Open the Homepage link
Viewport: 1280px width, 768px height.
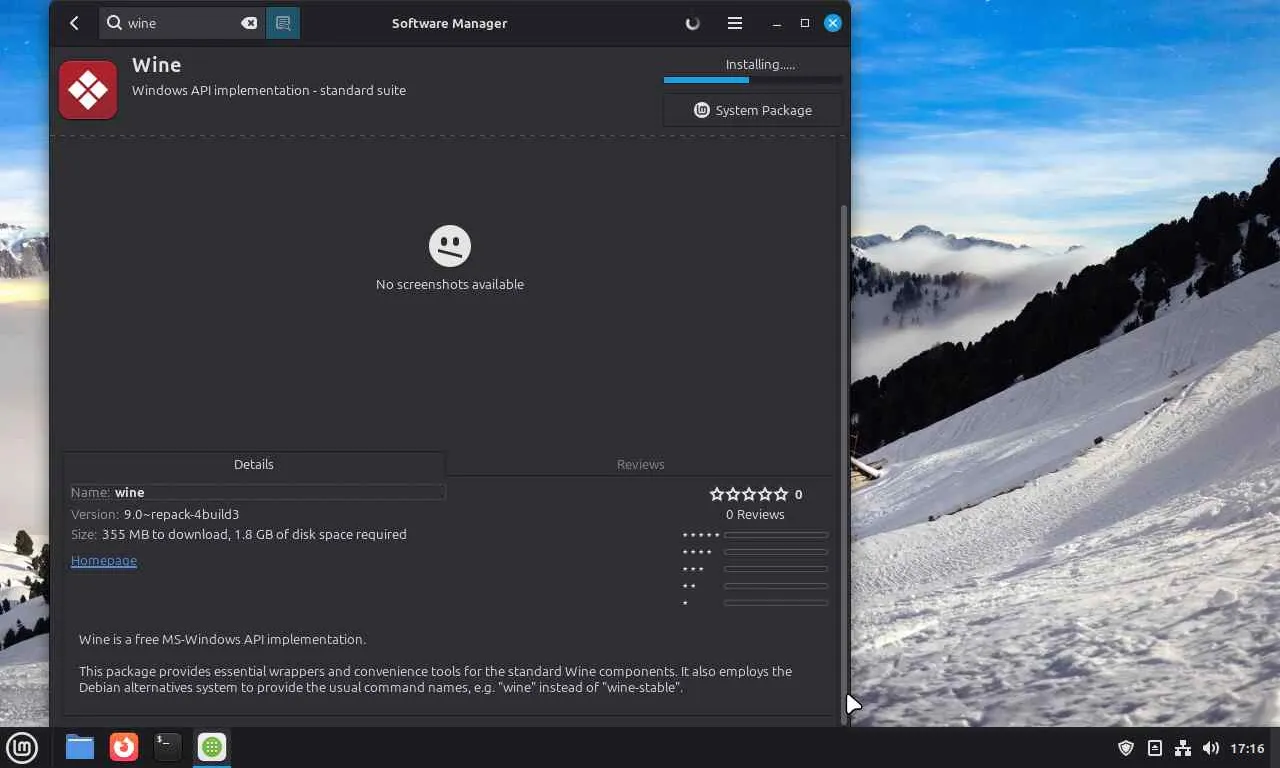(x=104, y=560)
